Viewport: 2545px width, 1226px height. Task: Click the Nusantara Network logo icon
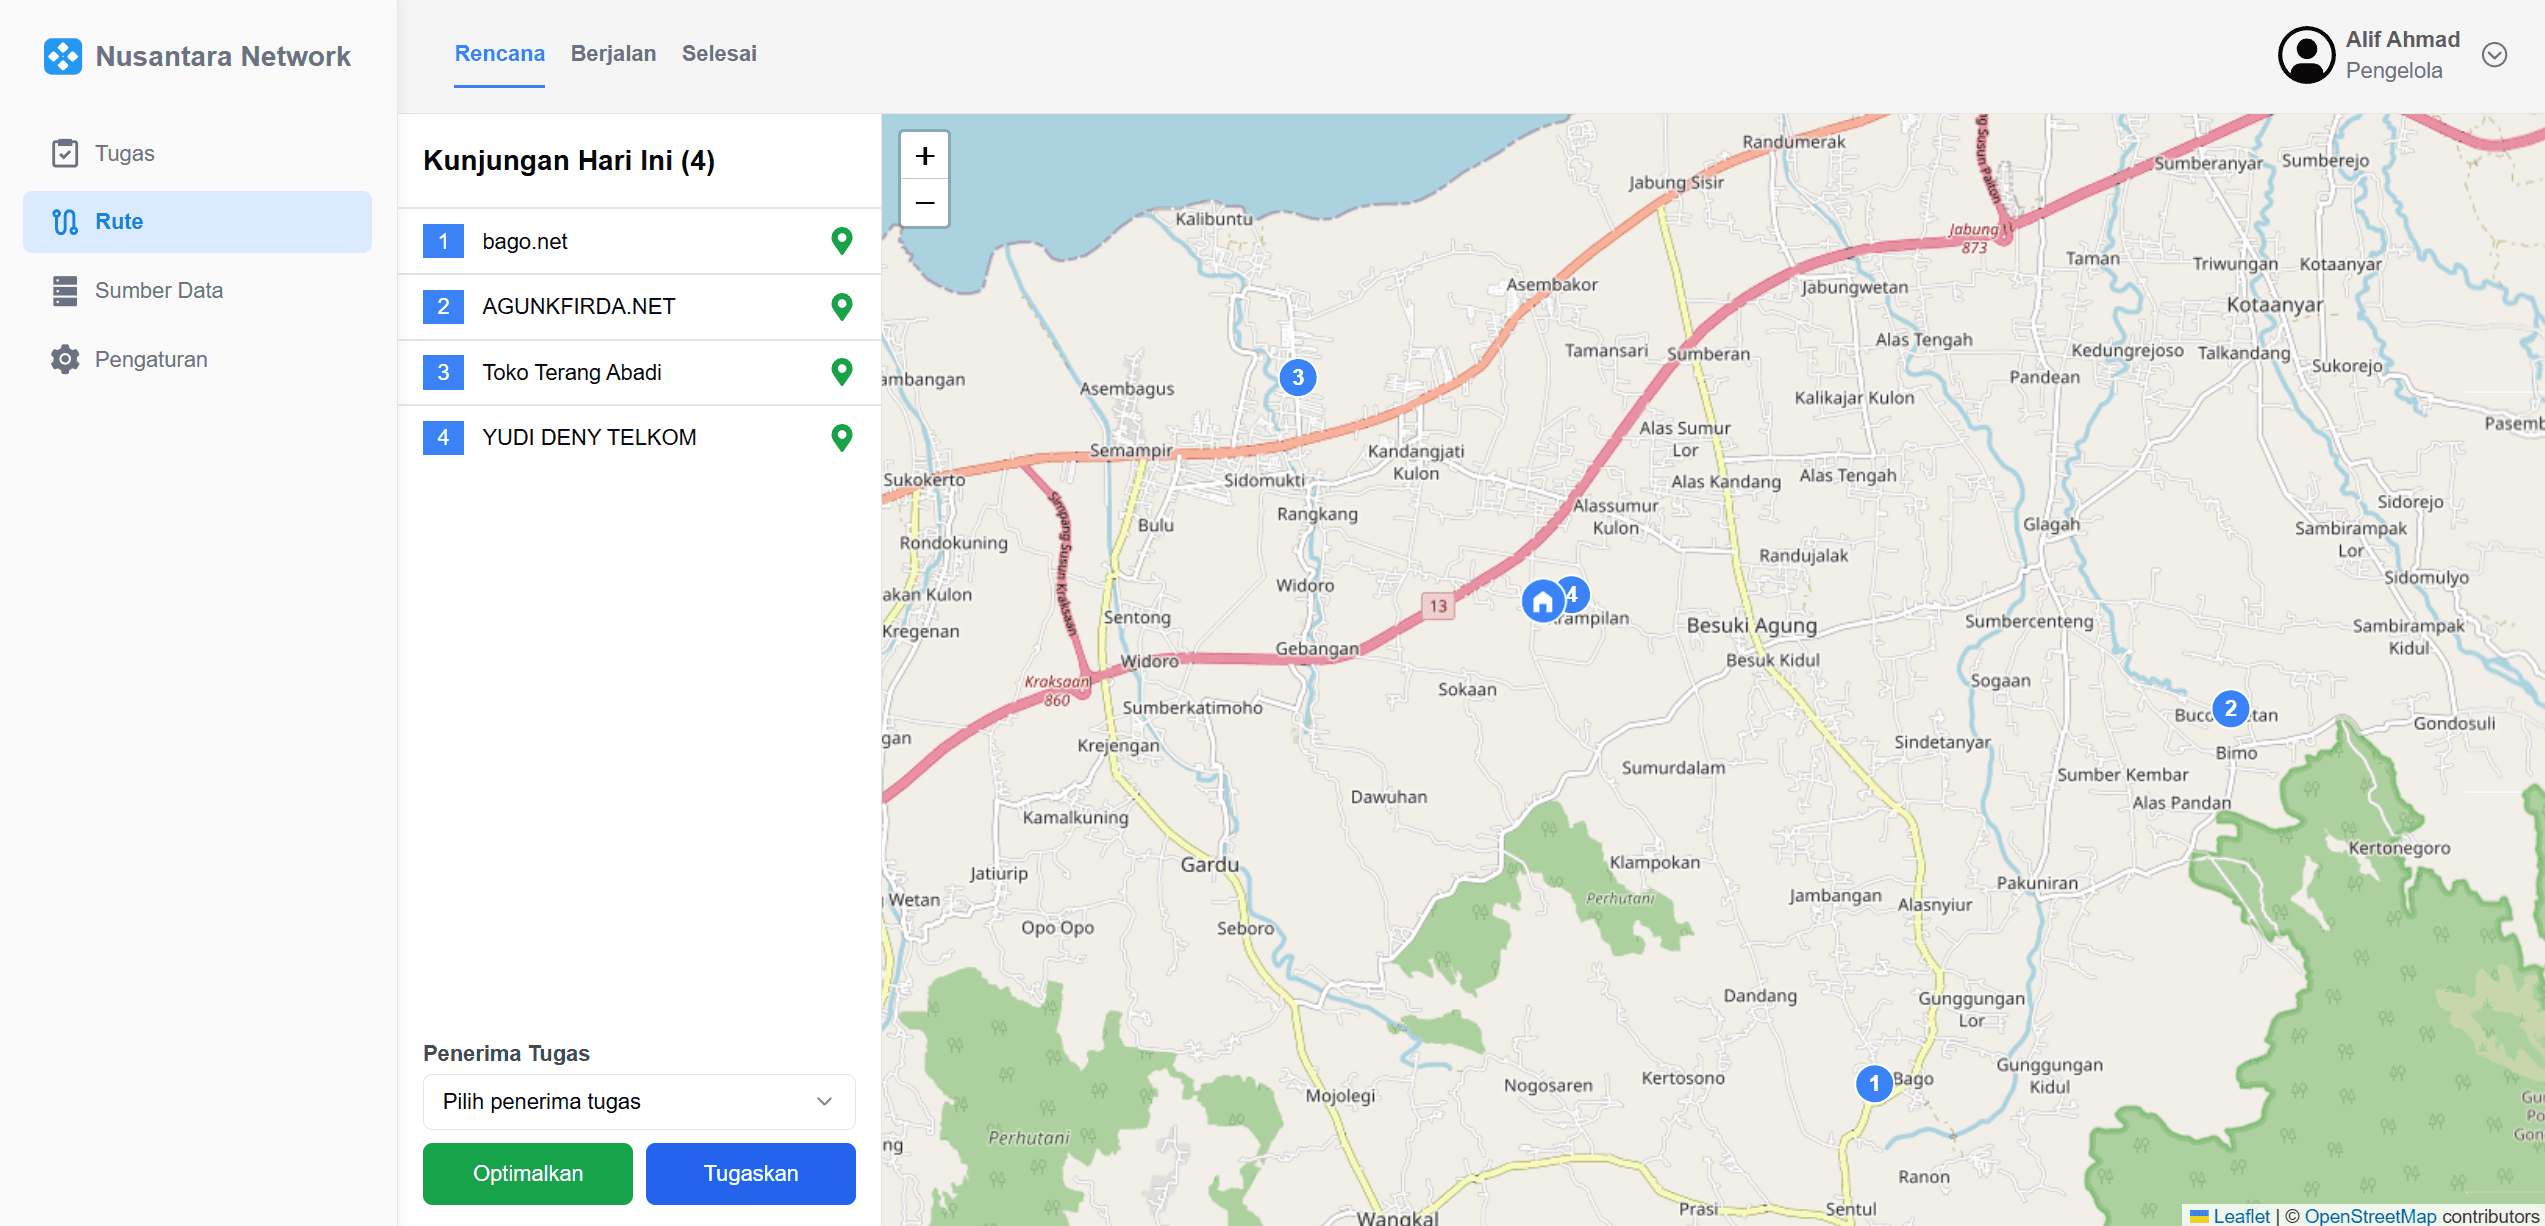pyautogui.click(x=63, y=56)
